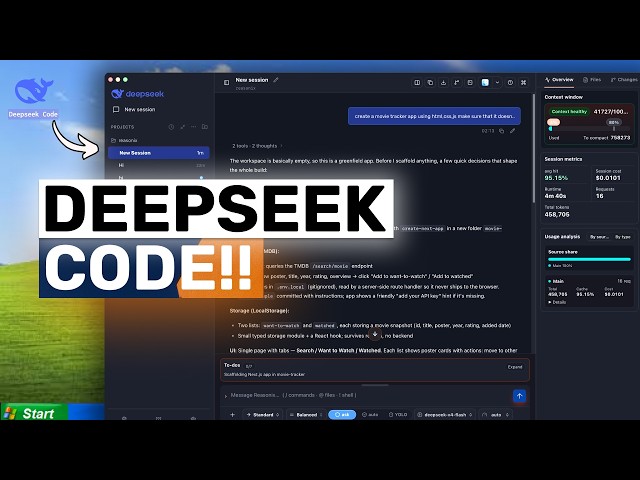Image resolution: width=640 pixels, height=480 pixels.
Task: Select the By source usage analysis toggle
Action: pos(599,237)
